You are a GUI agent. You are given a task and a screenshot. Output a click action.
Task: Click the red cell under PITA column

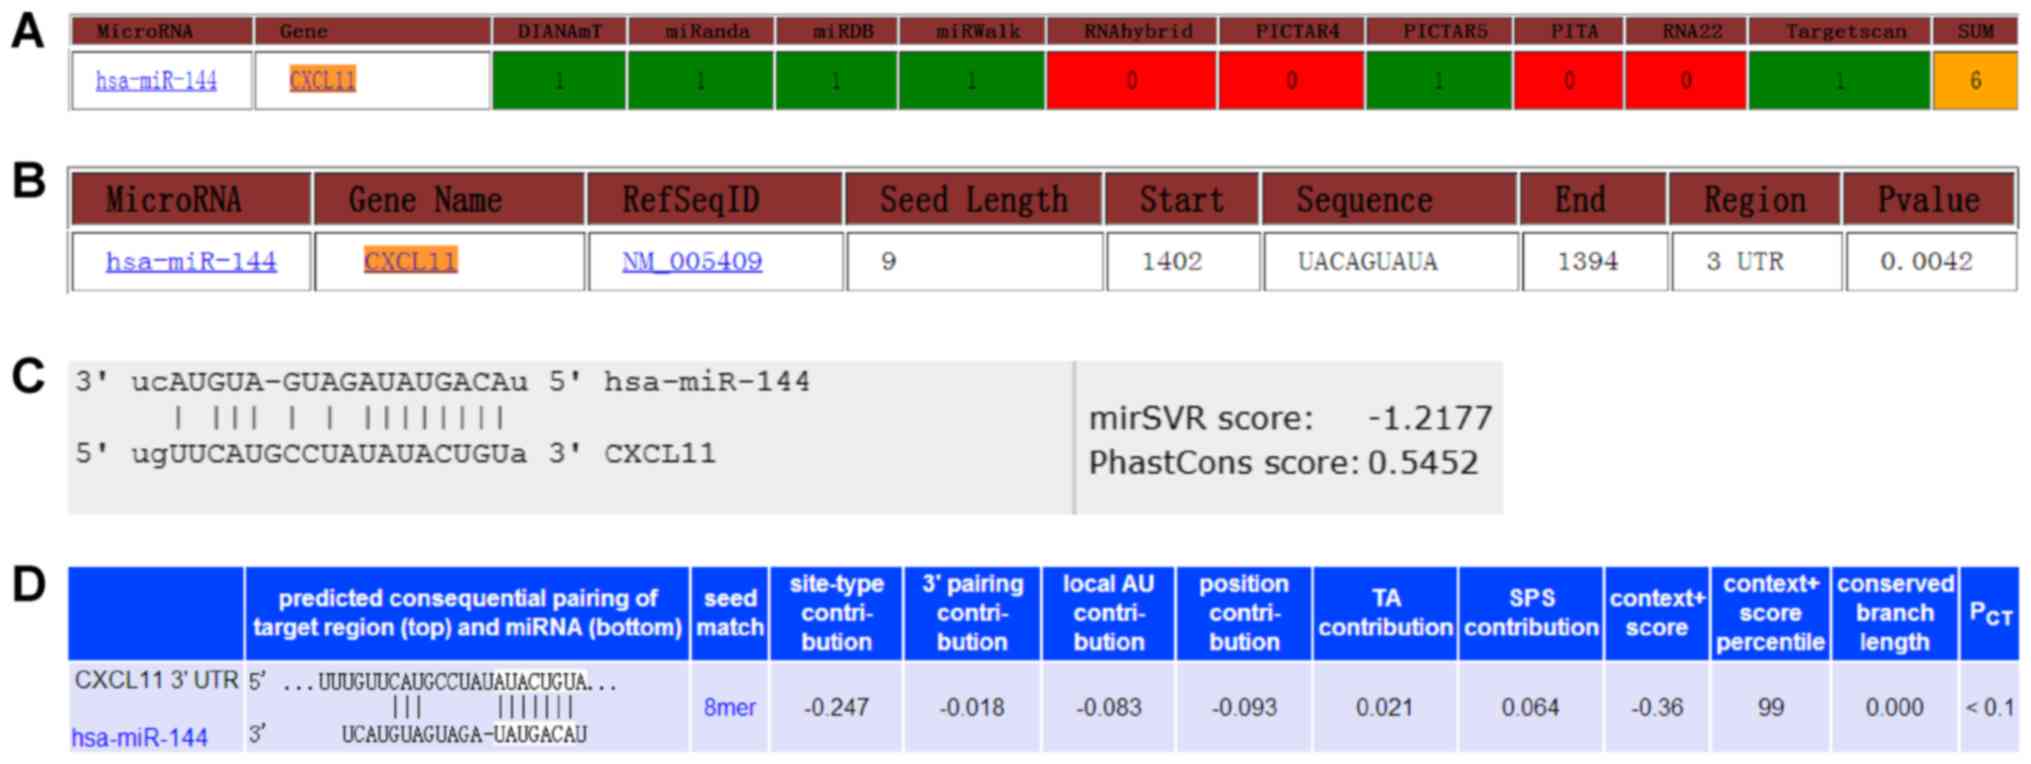coord(1568,81)
